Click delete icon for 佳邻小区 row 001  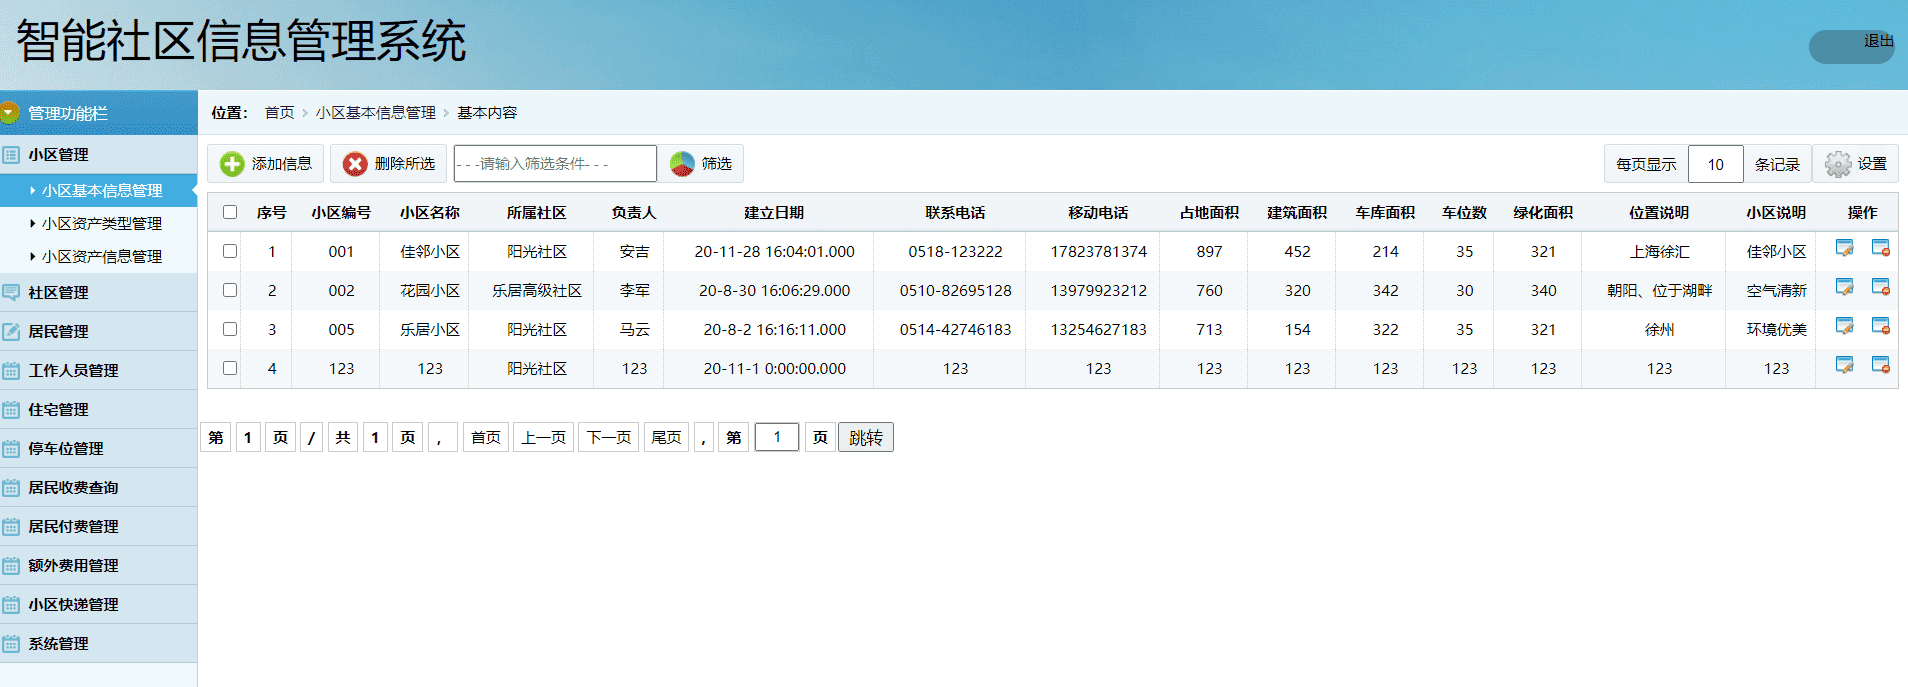pos(1881,248)
